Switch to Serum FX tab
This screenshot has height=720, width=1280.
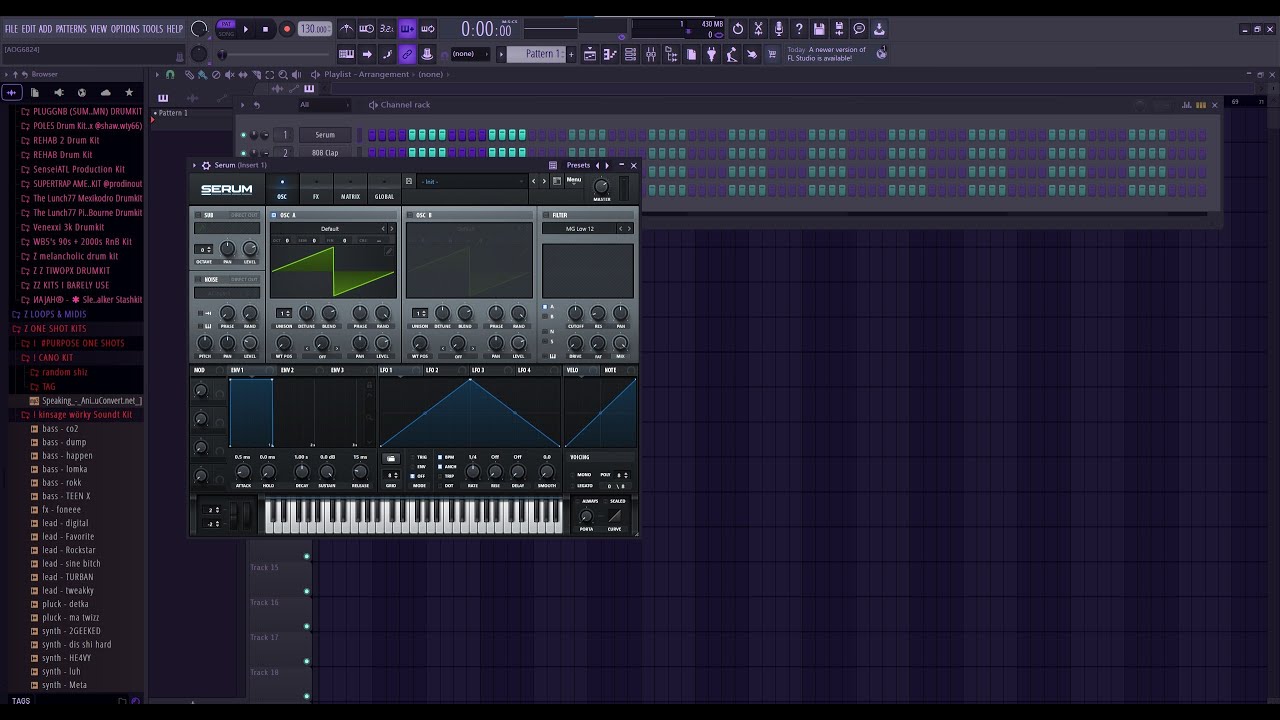coord(316,189)
